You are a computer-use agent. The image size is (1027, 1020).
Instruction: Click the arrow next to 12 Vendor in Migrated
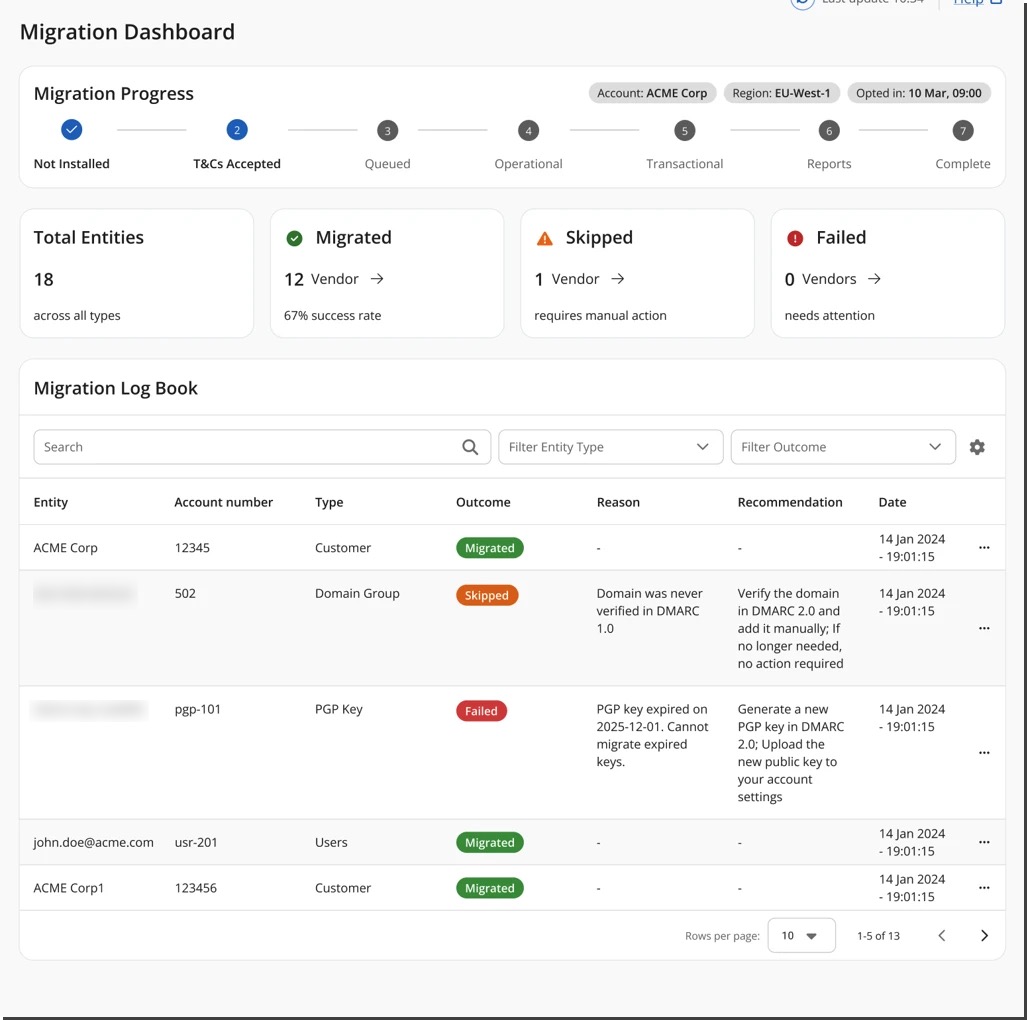(377, 279)
